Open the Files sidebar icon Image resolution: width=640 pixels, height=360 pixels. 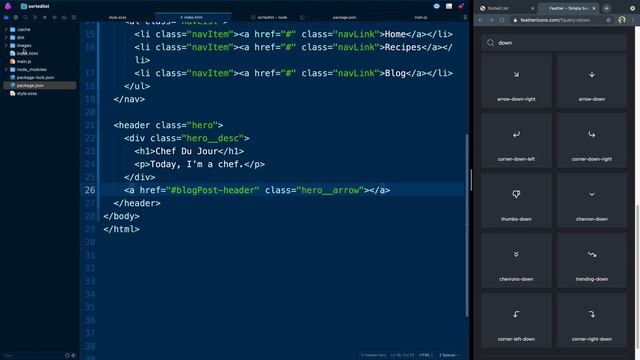pyautogui.click(x=6, y=18)
